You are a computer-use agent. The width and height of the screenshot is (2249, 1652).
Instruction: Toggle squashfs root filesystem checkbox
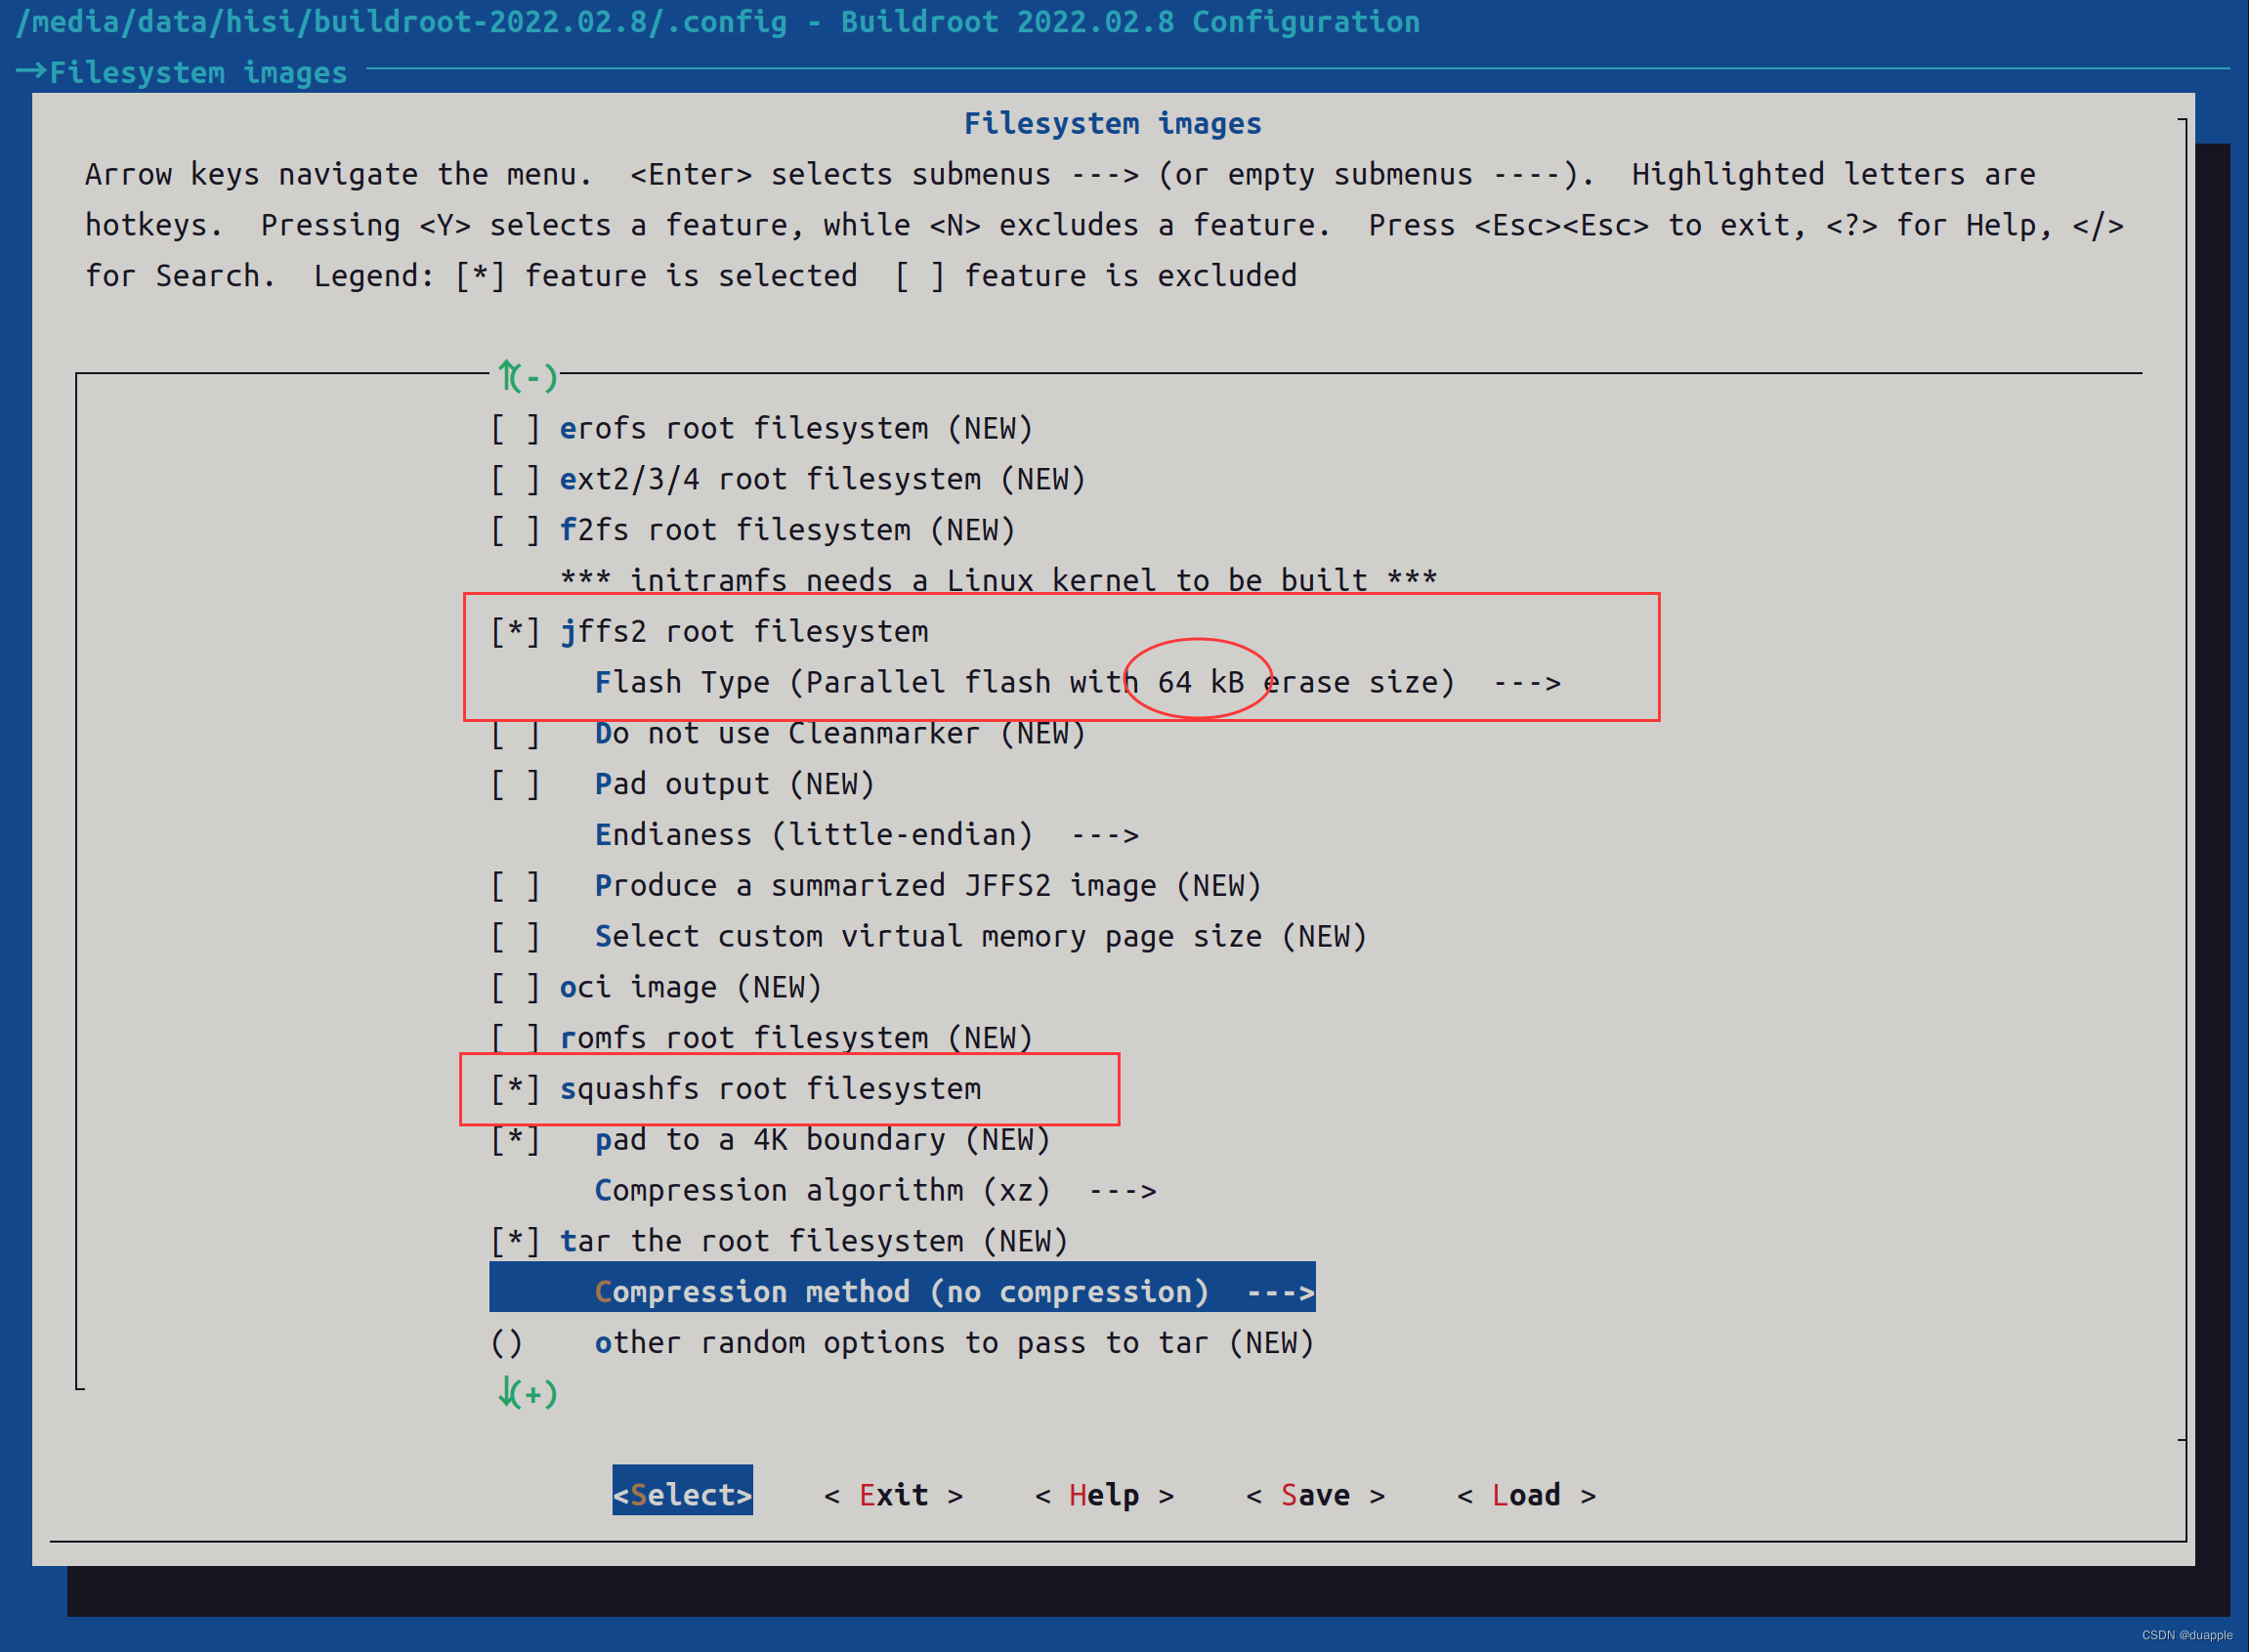coord(515,1089)
